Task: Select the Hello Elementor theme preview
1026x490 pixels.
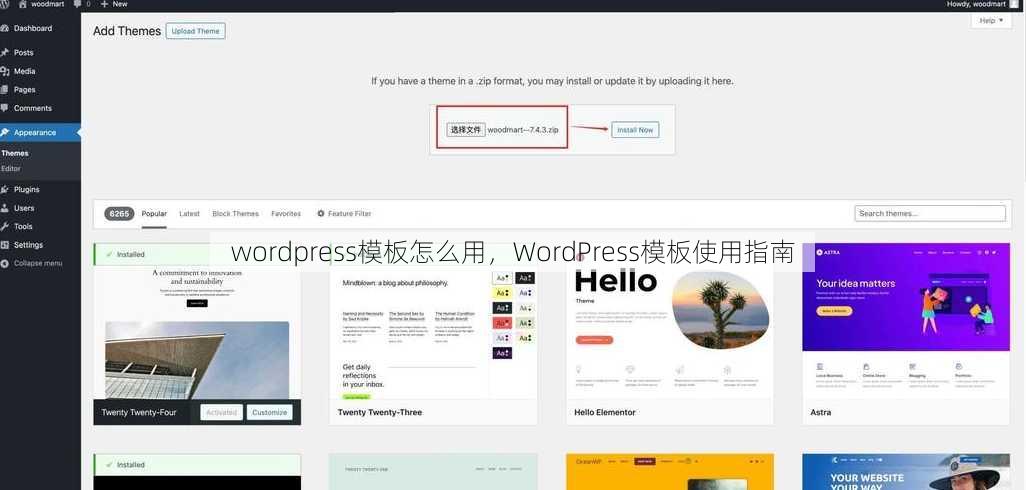Action: pyautogui.click(x=669, y=321)
